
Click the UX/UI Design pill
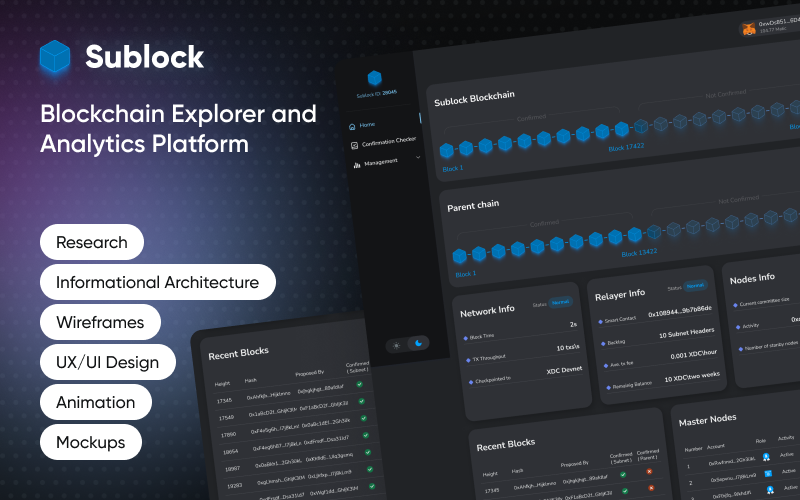coord(108,362)
